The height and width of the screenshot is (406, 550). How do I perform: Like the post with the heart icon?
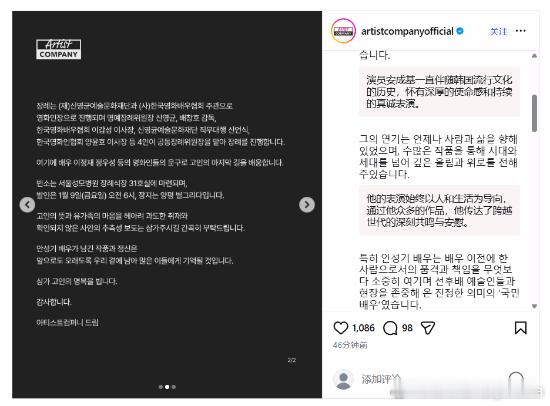coord(340,328)
